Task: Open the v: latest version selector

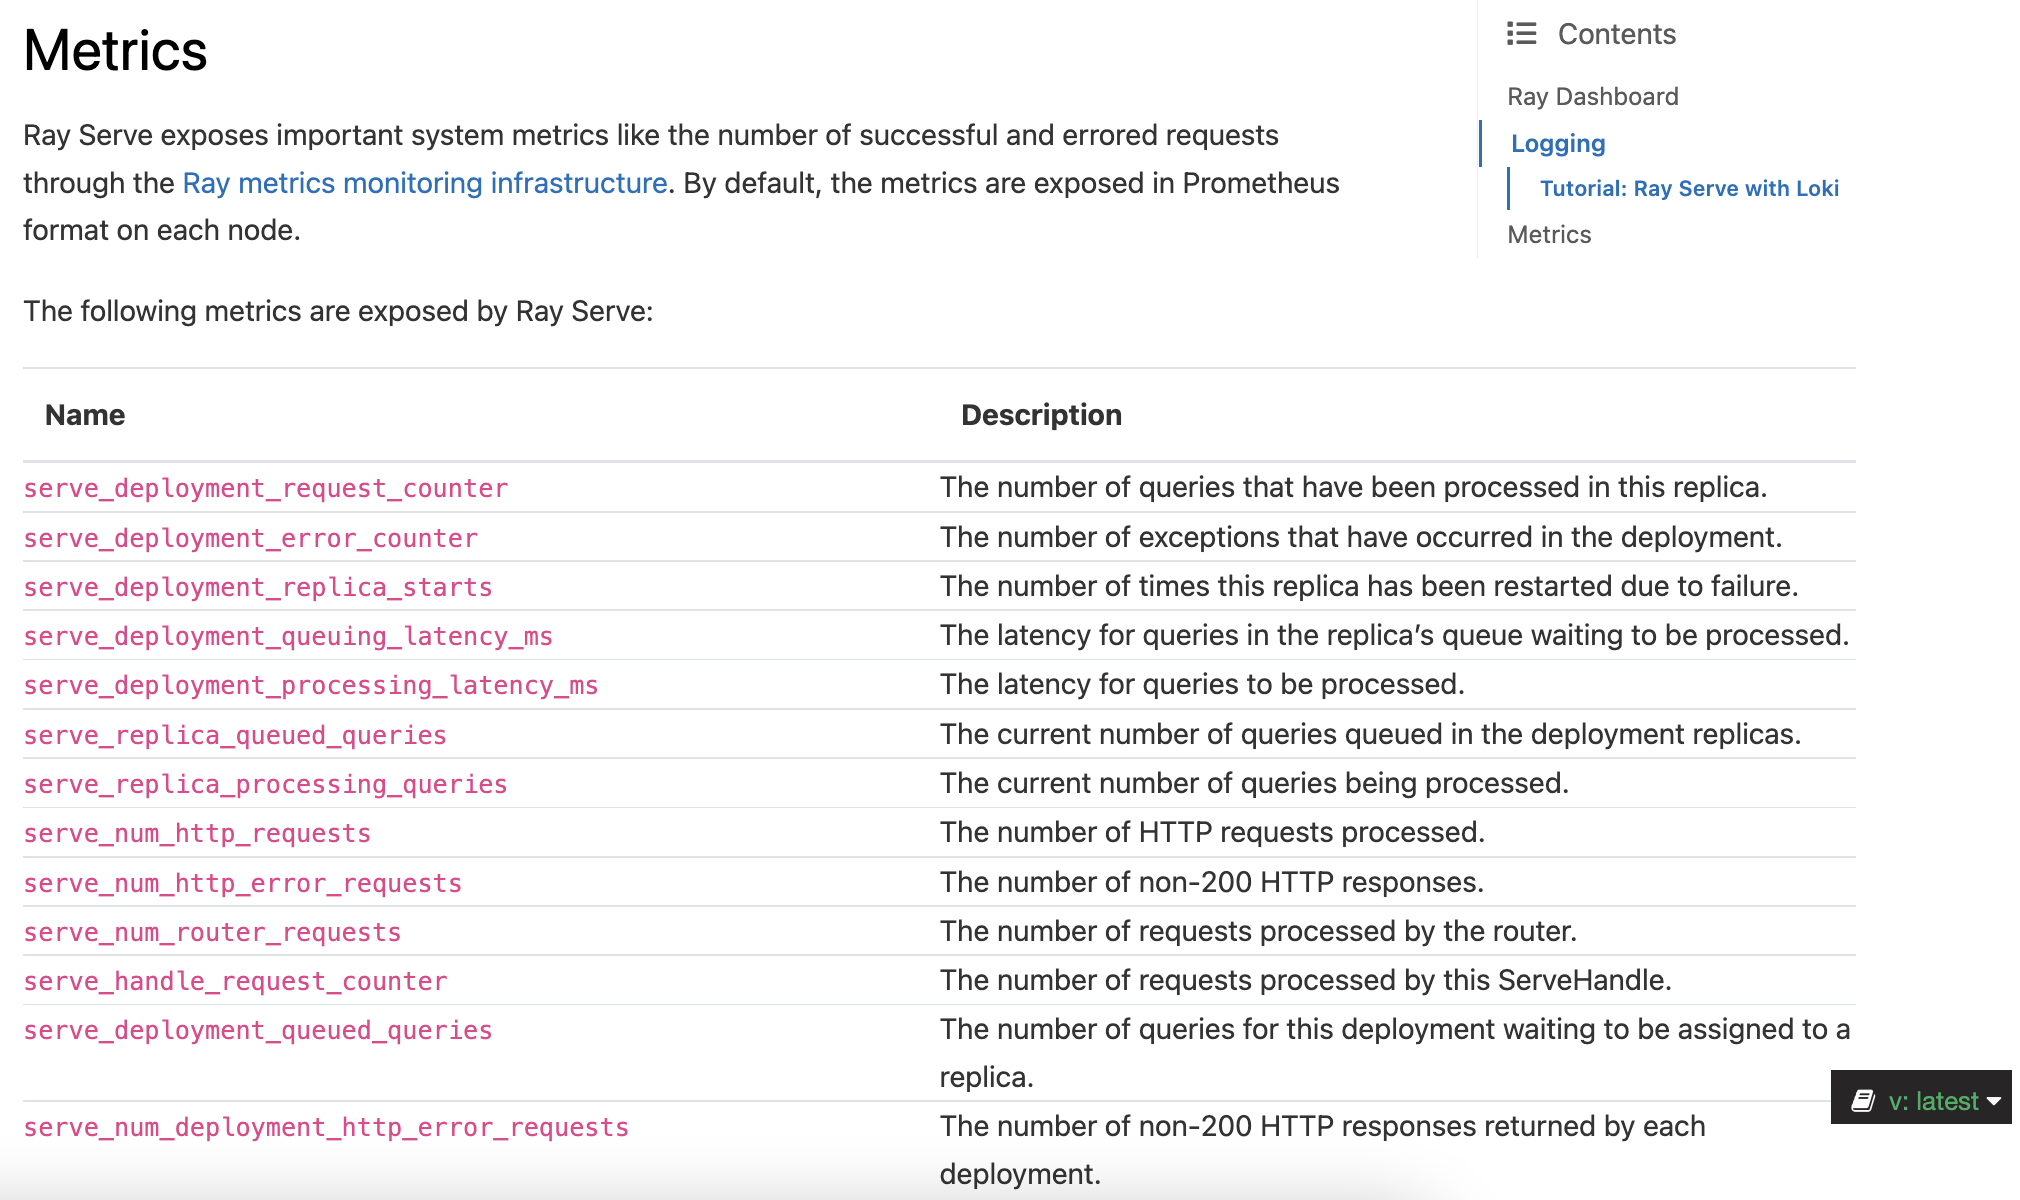Action: pos(1932,1101)
